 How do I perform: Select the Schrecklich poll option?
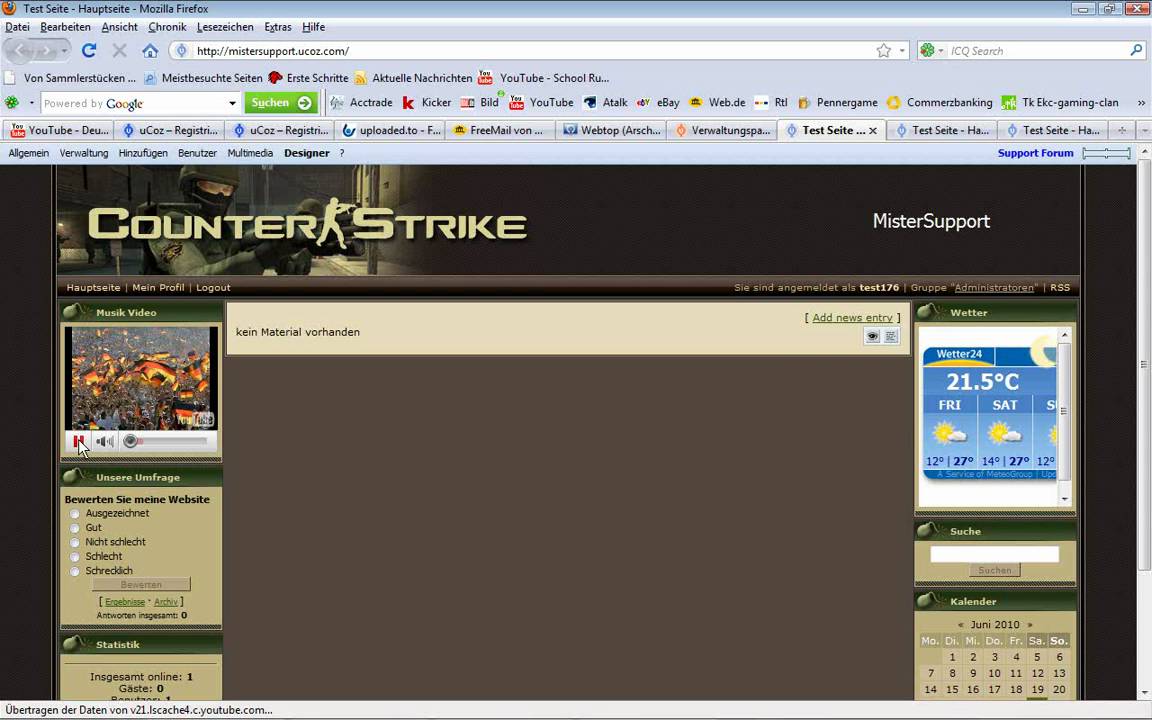click(74, 571)
